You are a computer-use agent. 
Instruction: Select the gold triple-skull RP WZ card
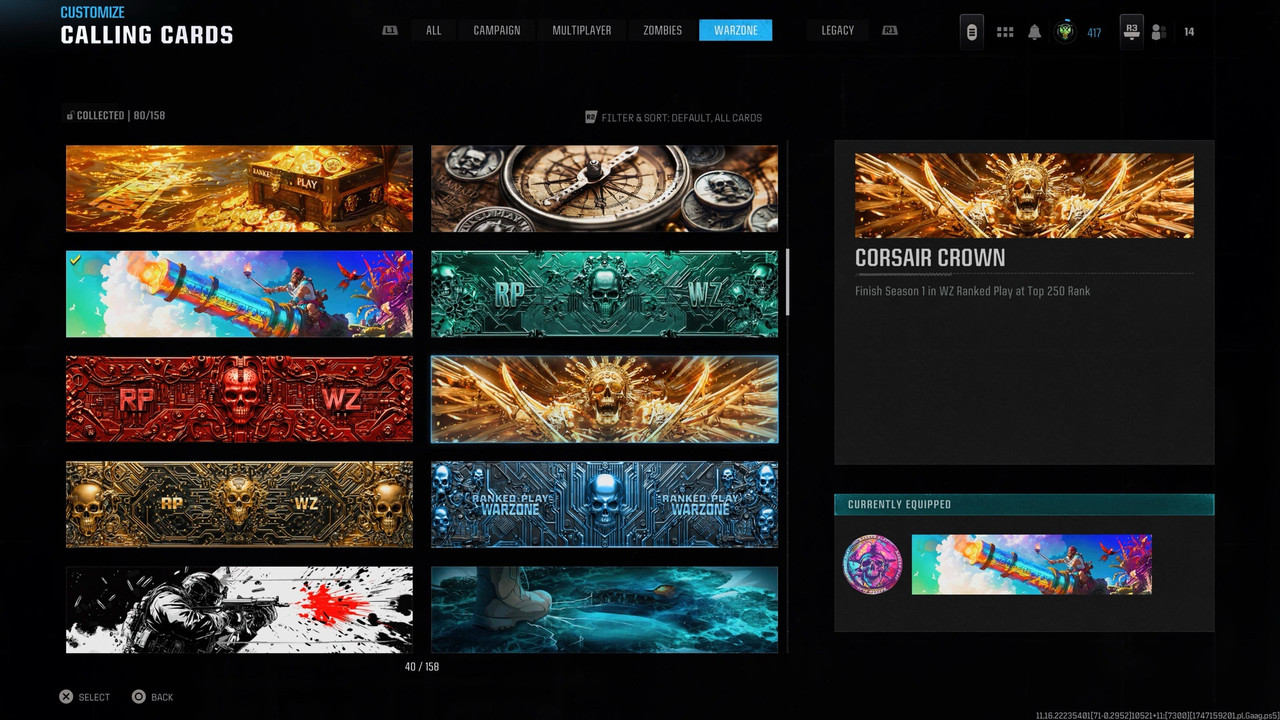pyautogui.click(x=239, y=505)
